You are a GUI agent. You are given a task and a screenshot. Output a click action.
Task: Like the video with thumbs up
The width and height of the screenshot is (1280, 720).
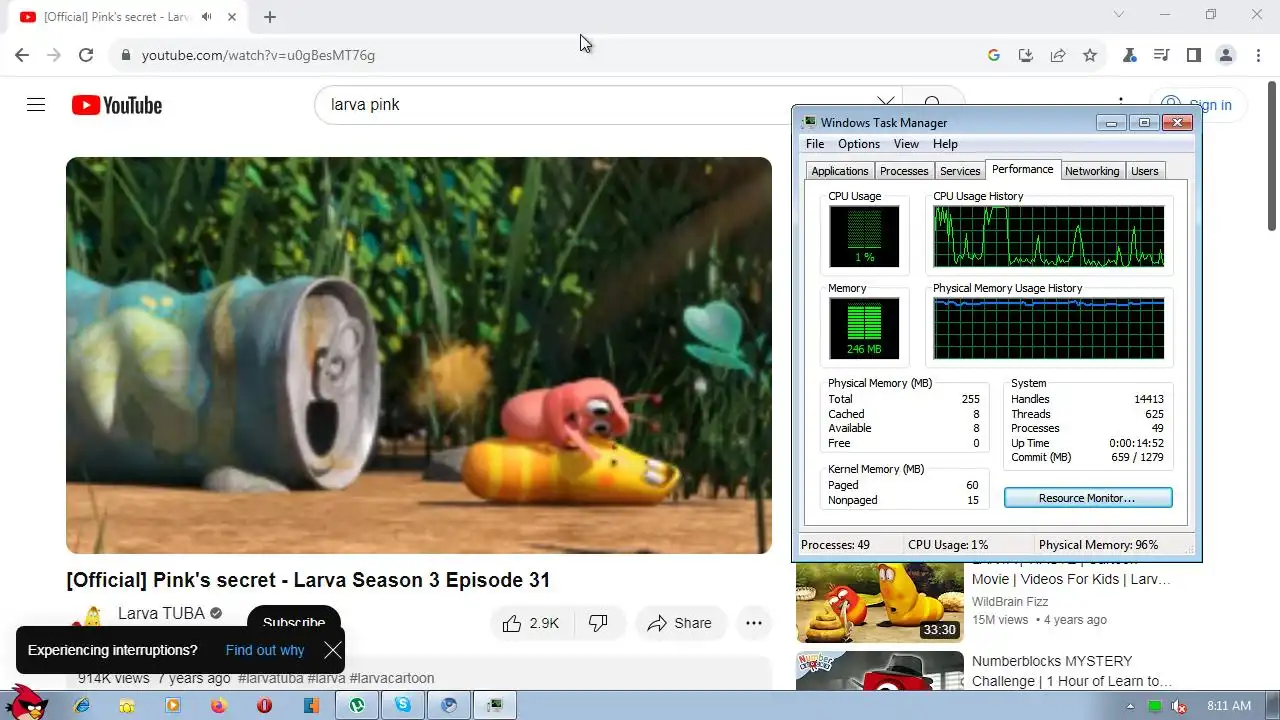[531, 623]
